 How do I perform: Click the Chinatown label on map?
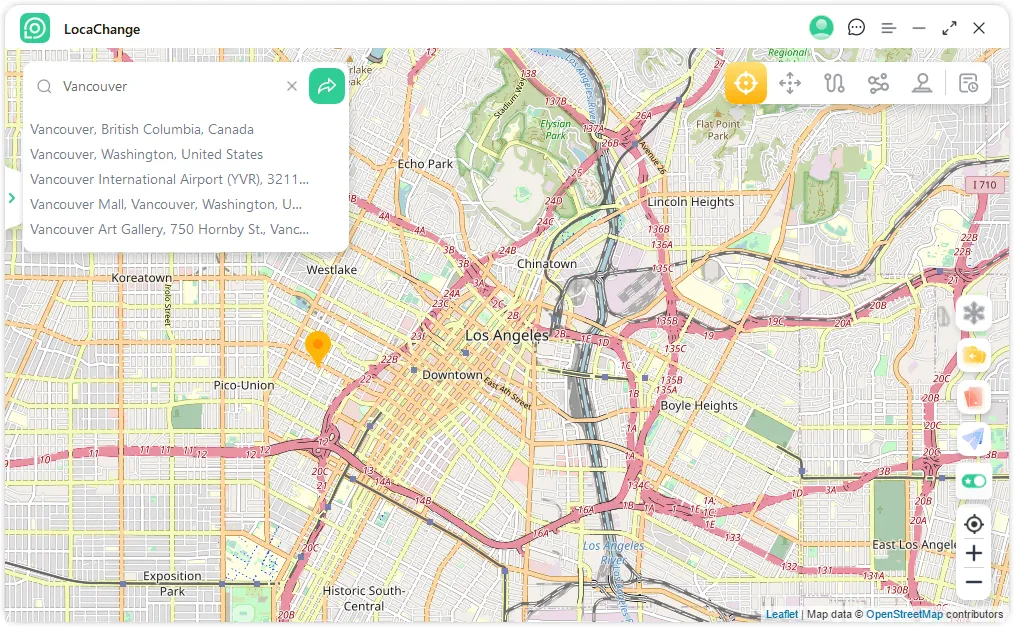546,264
